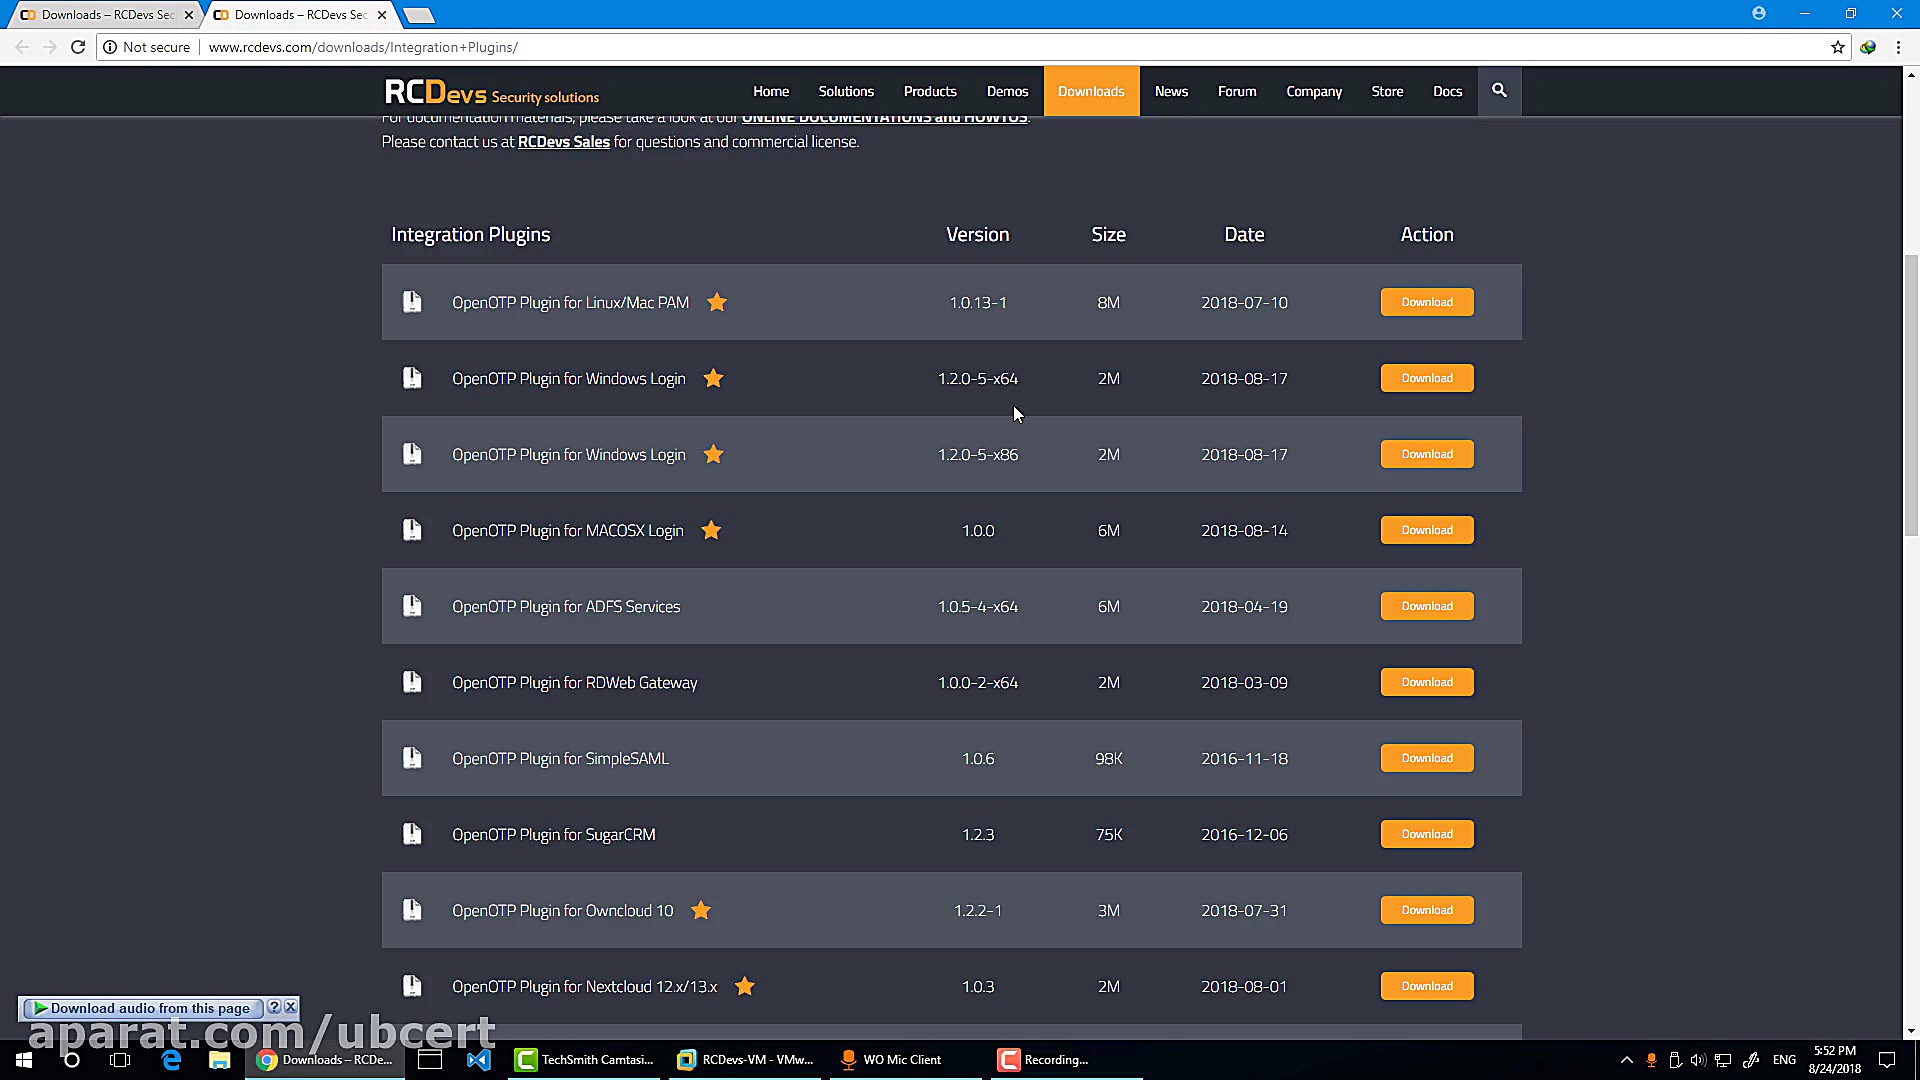Click star next to Nextcloud 12.x/13.x plugin
Screen dimensions: 1920x1080
click(x=745, y=986)
